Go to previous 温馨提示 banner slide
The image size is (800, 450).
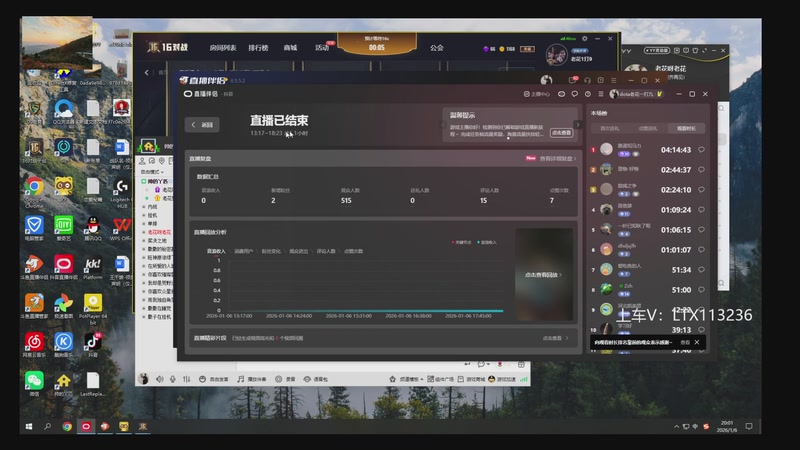[443, 124]
